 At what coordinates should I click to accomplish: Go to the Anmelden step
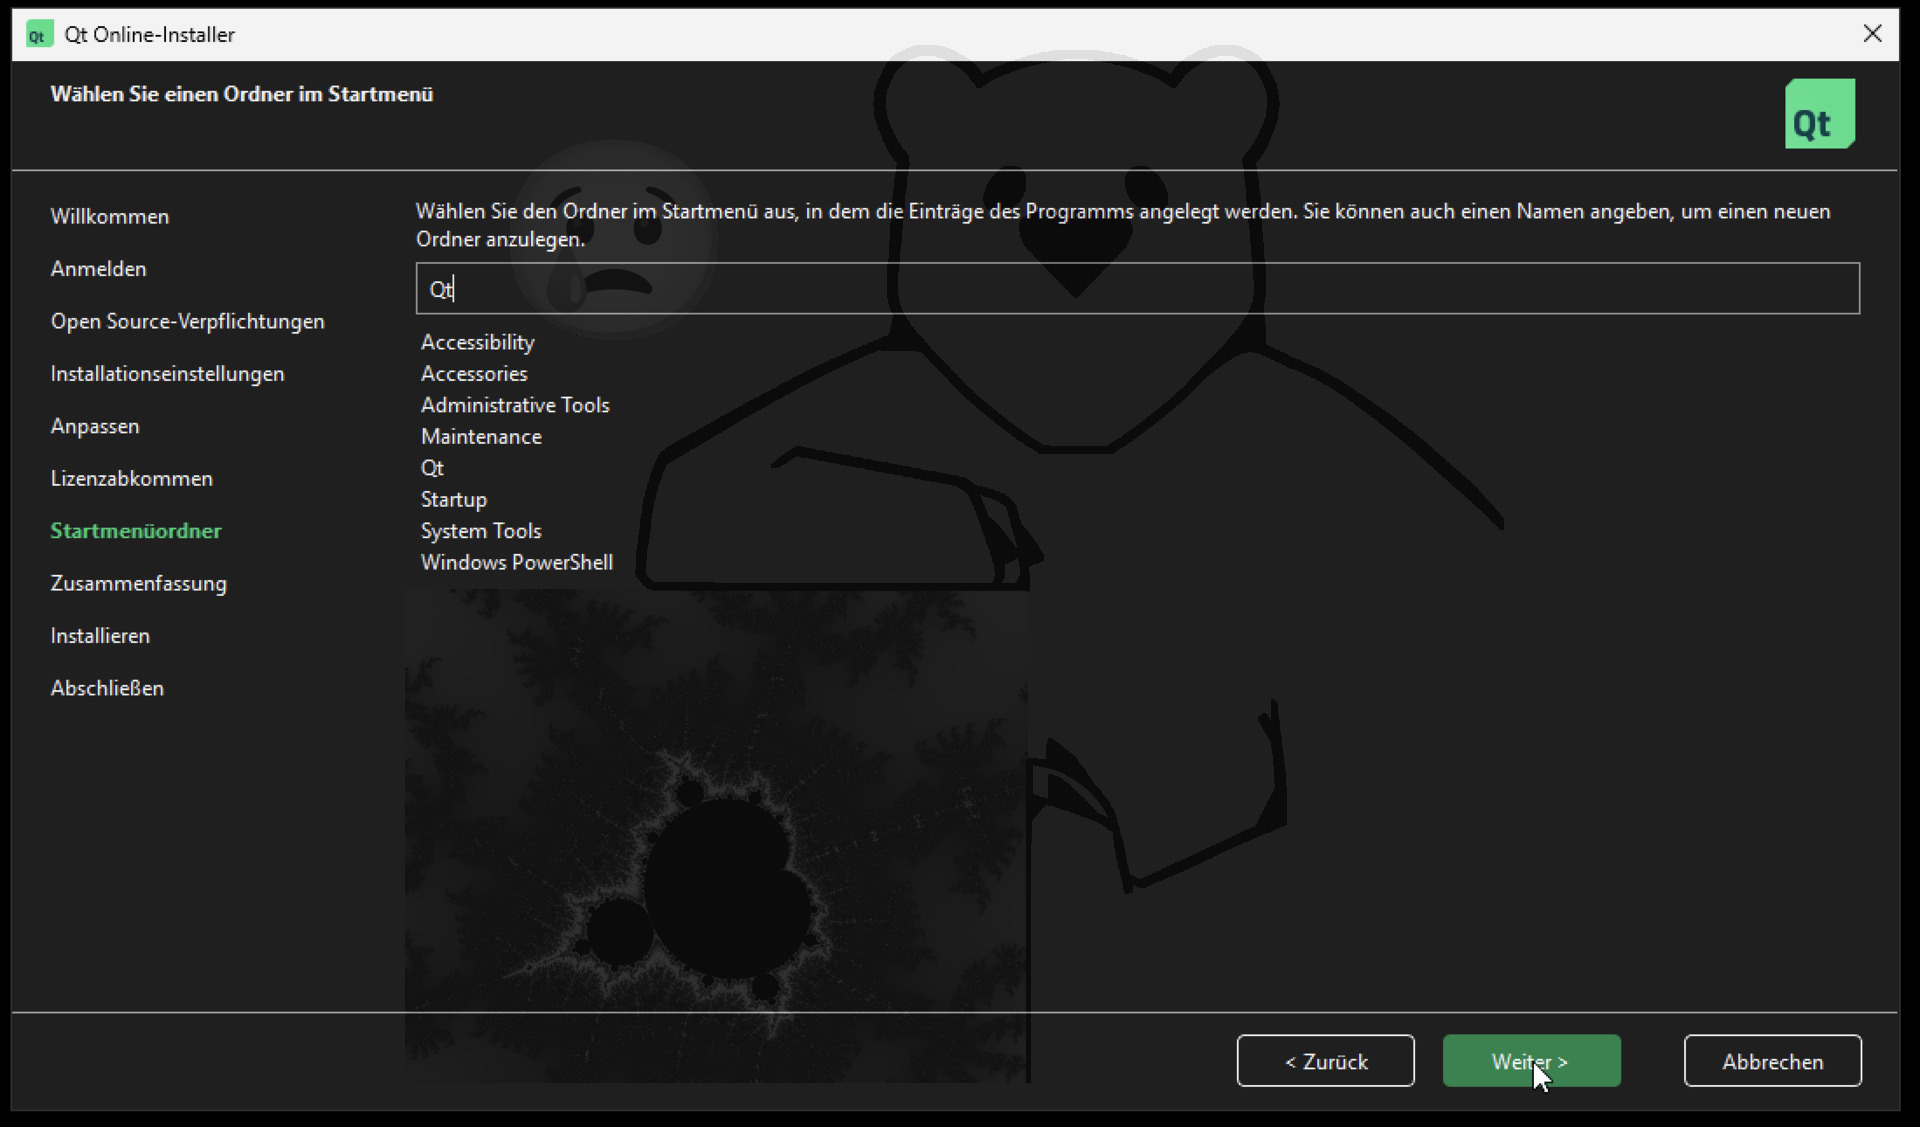(x=98, y=268)
